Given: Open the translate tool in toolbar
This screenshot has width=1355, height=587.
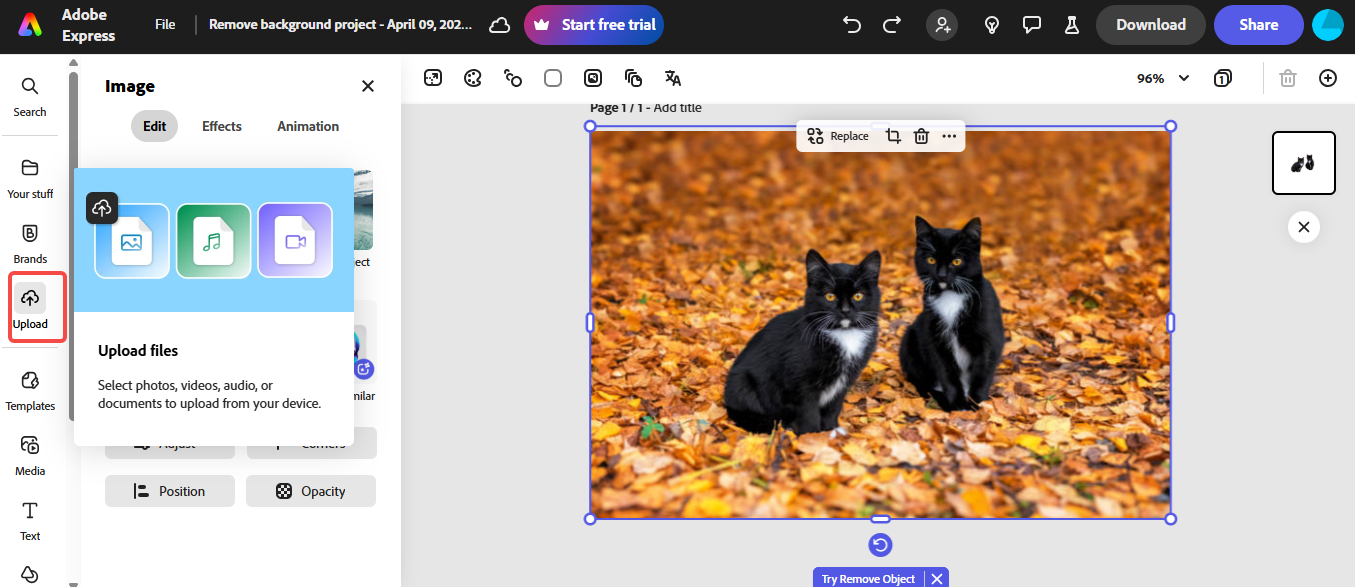Looking at the screenshot, I should [x=673, y=78].
